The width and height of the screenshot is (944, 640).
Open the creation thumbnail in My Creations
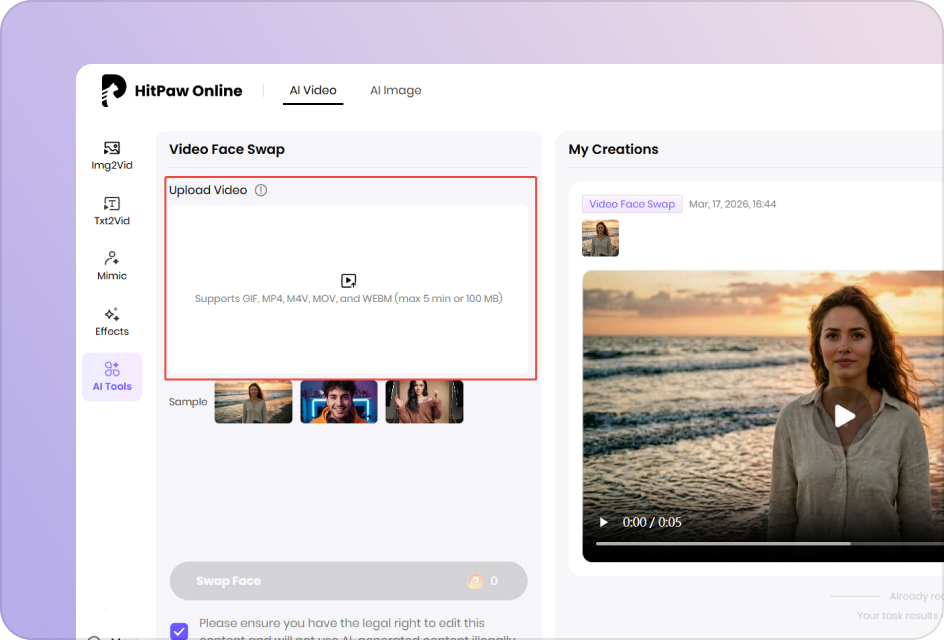pos(600,238)
